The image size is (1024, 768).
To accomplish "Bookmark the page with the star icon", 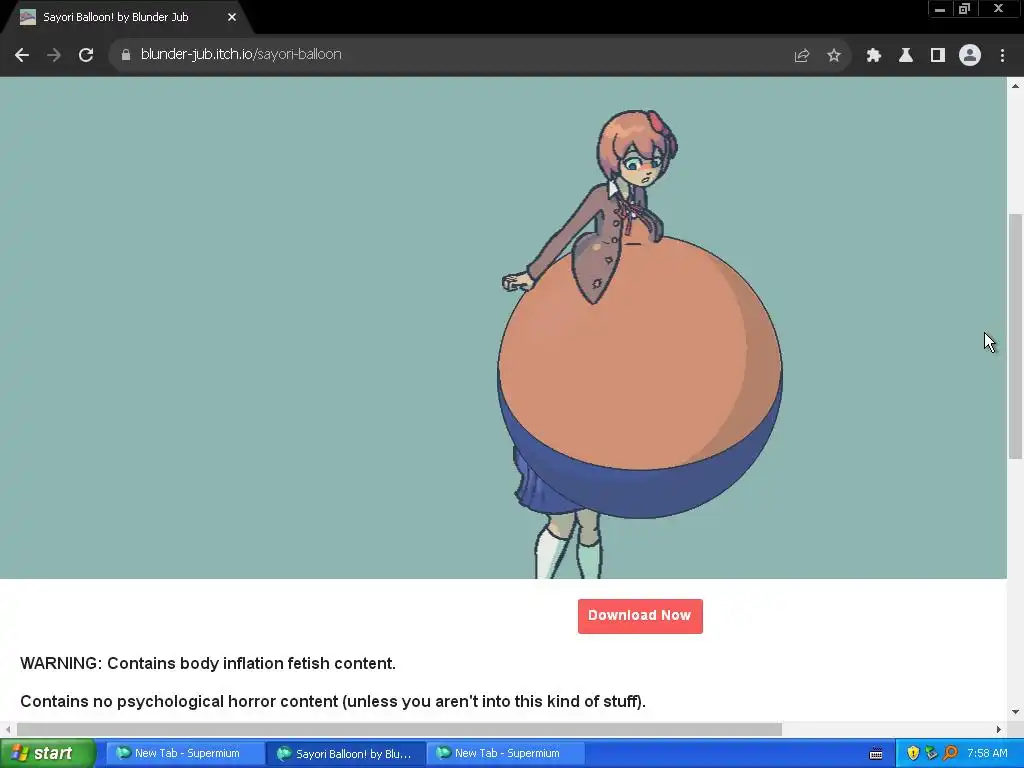I will (x=834, y=55).
